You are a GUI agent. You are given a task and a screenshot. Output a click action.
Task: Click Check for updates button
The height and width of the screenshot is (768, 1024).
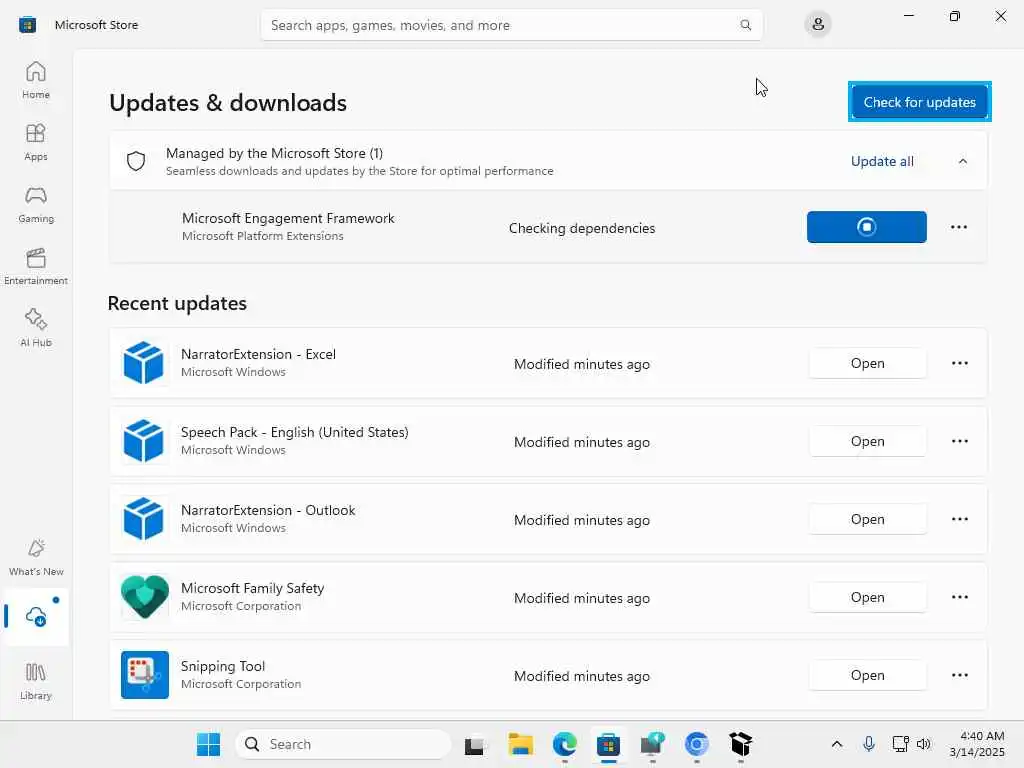(x=920, y=102)
